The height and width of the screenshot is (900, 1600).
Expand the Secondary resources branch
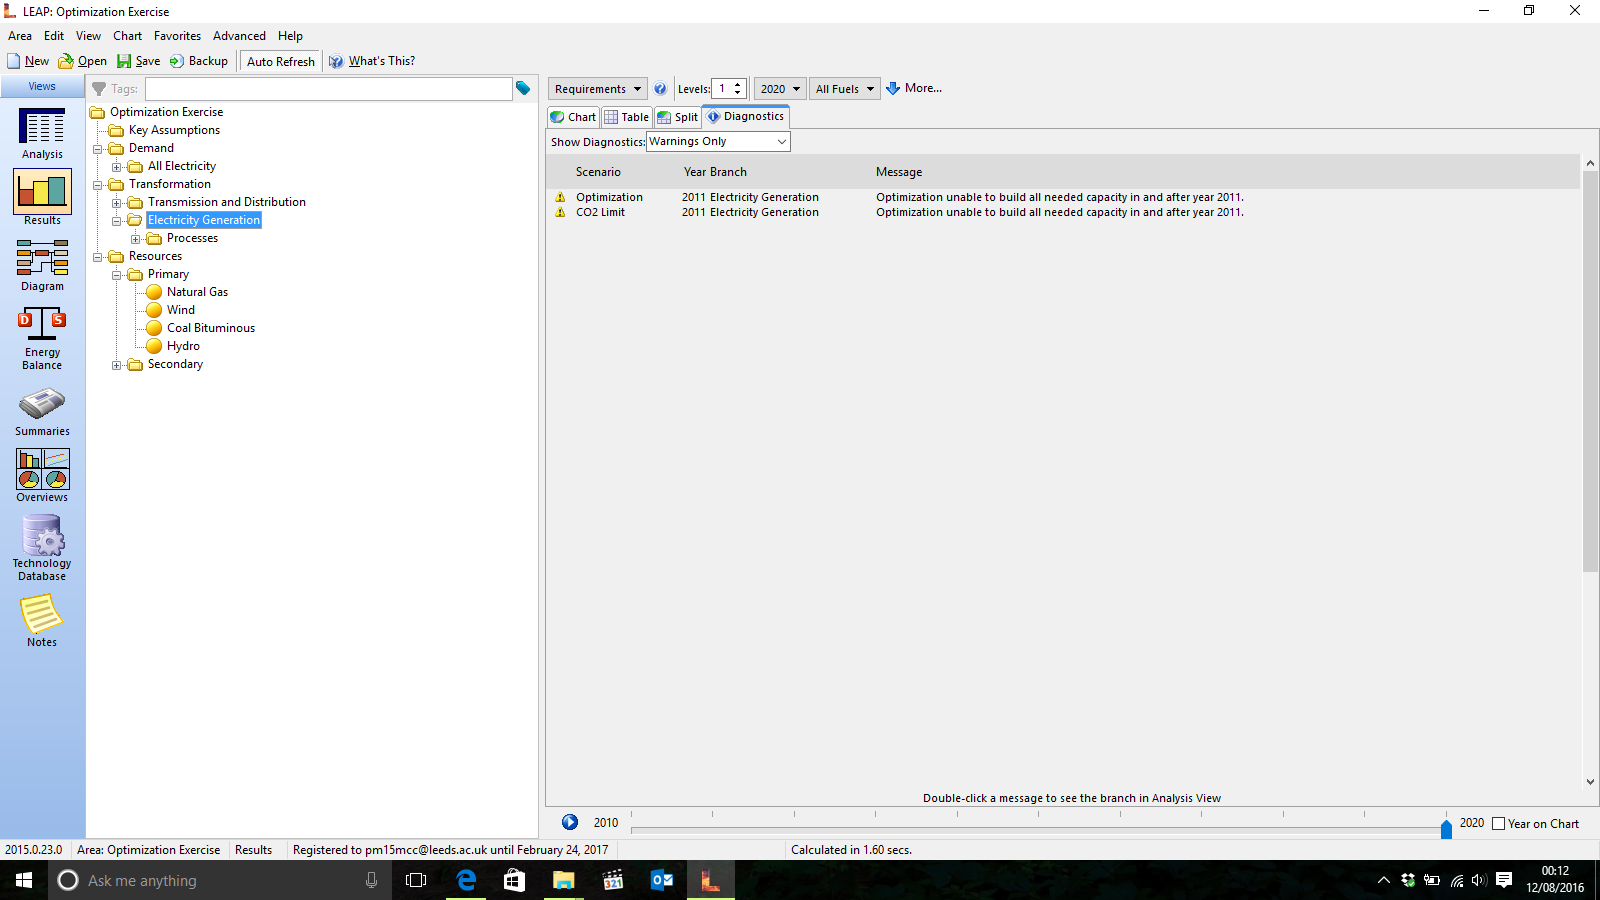point(117,365)
